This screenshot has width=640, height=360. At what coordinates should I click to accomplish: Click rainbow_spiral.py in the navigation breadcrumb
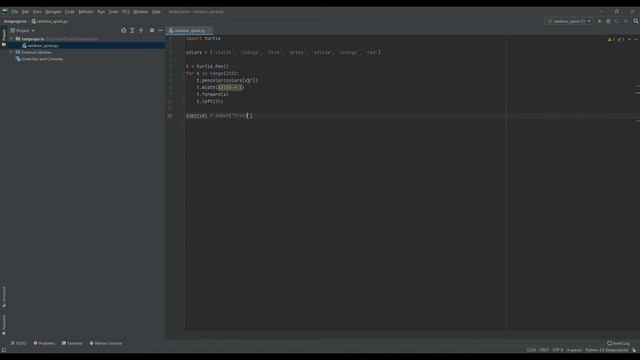pyautogui.click(x=50, y=21)
